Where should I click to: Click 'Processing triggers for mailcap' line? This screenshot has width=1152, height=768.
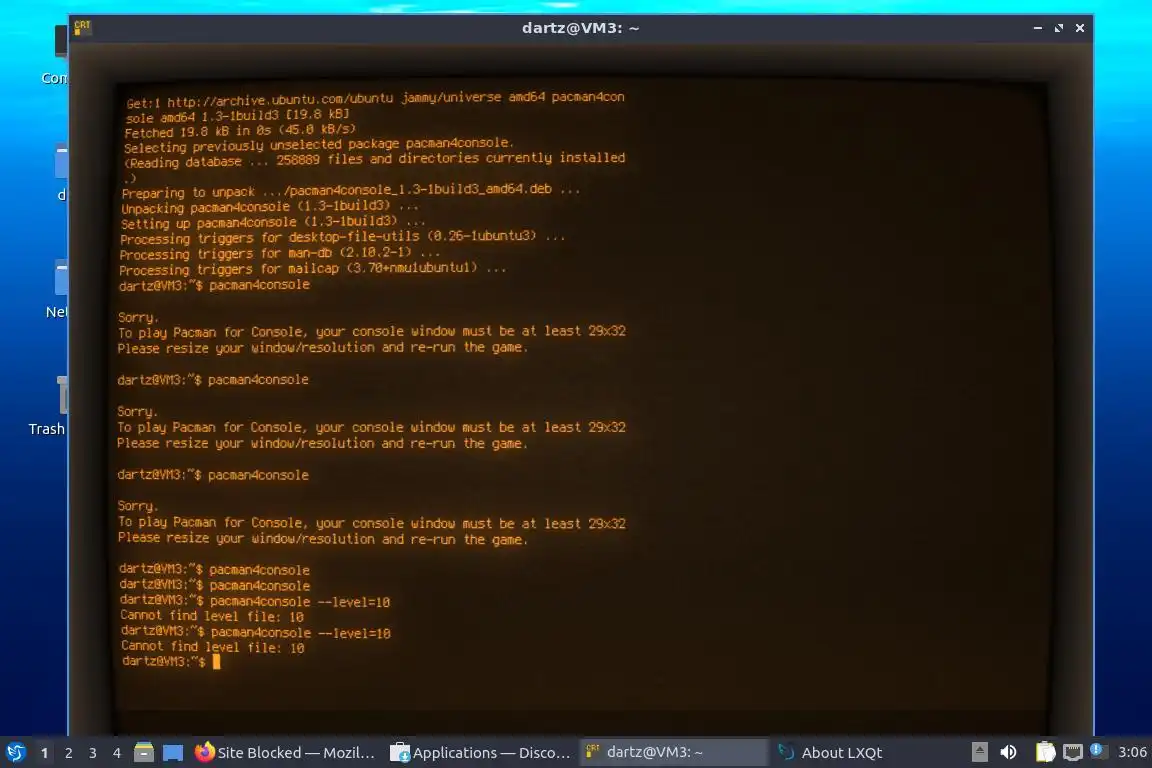pos(312,269)
